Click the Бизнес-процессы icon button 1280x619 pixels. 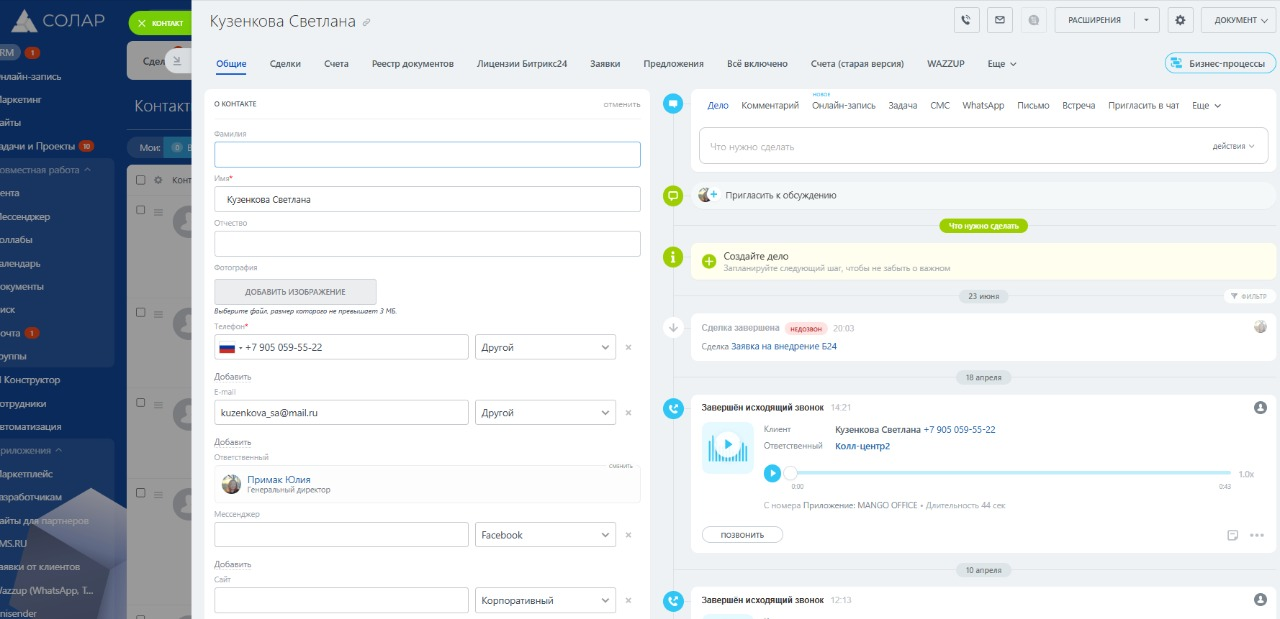(1222, 63)
